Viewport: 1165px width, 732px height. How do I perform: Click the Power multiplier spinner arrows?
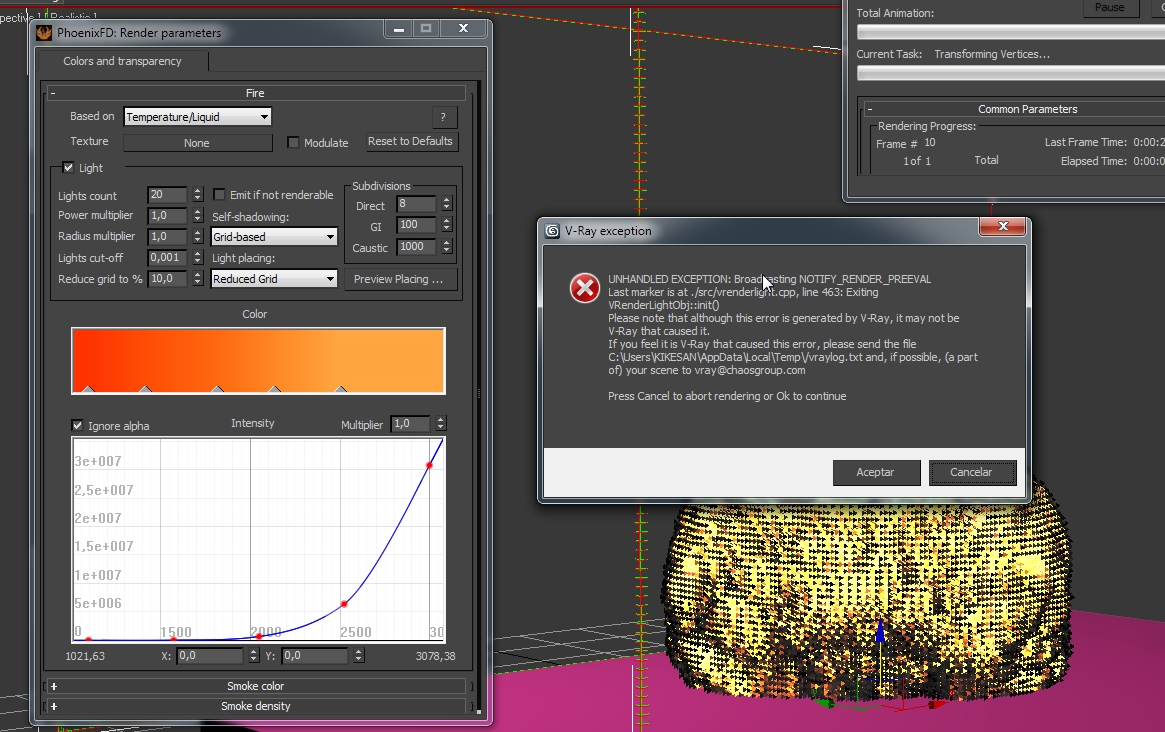(x=198, y=216)
